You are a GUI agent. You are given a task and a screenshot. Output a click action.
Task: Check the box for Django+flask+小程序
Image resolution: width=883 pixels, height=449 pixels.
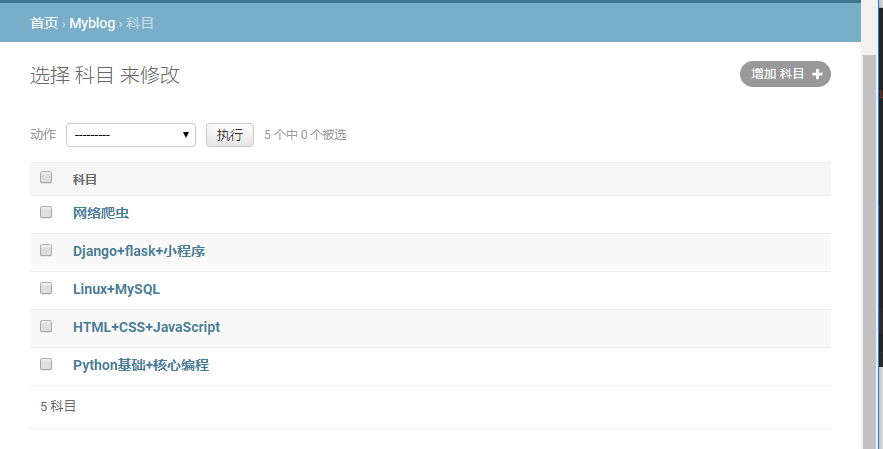(x=46, y=250)
